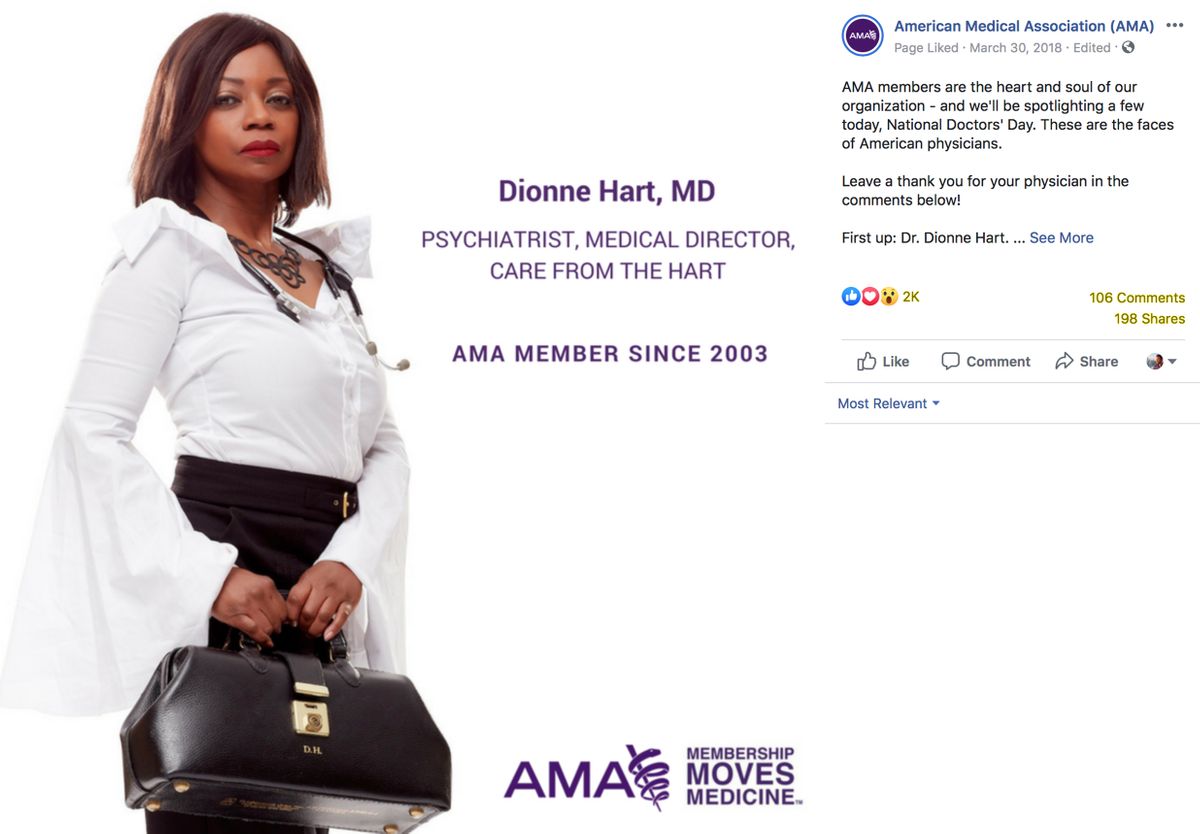Viewport: 1200px width, 834px height.
Task: Click the AMA Membership Moves Medicine logo
Action: (653, 776)
